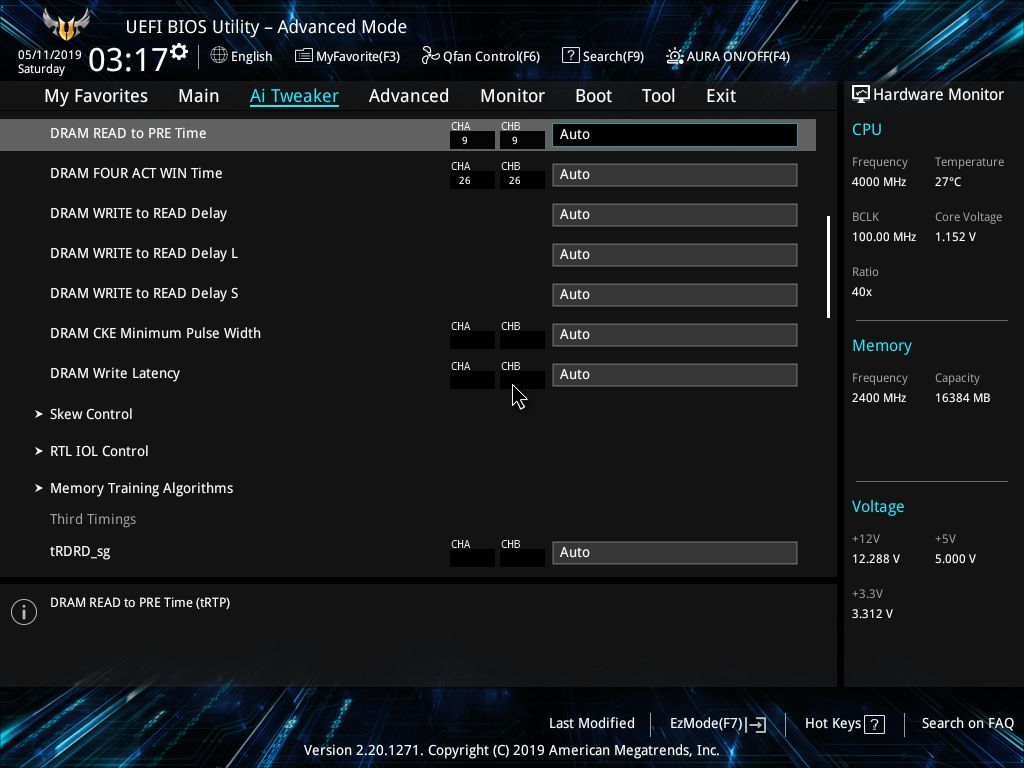Click Third Timings section header
The height and width of the screenshot is (768, 1024).
click(93, 519)
